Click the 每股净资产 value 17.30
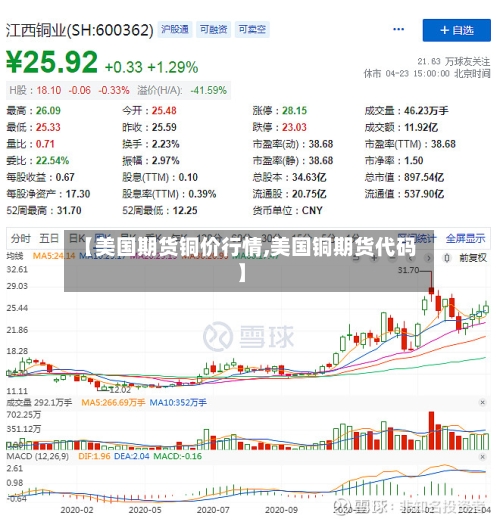The width and height of the screenshot is (500, 522). click(x=78, y=194)
